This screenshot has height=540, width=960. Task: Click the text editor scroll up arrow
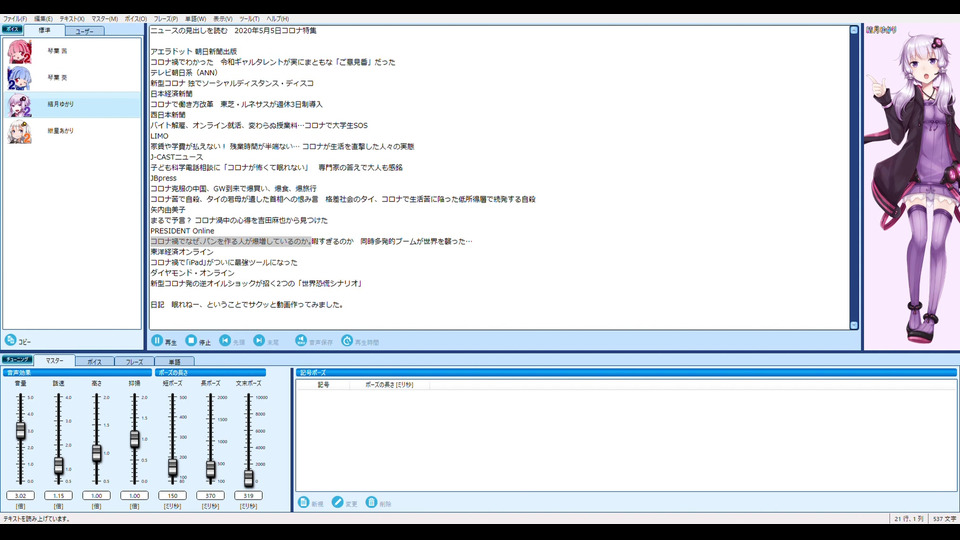[x=854, y=30]
